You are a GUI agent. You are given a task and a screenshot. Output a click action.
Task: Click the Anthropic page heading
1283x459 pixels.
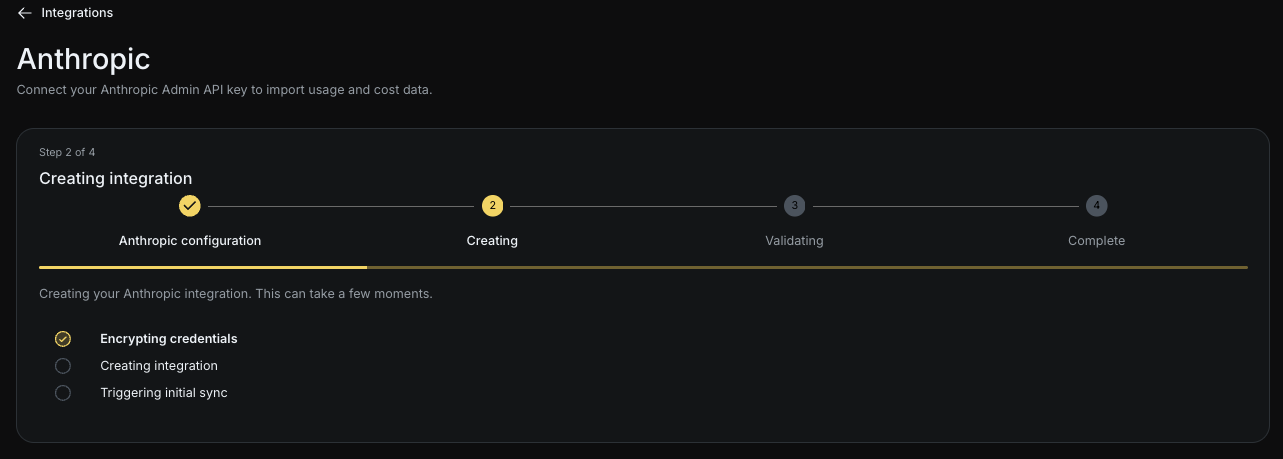(84, 59)
